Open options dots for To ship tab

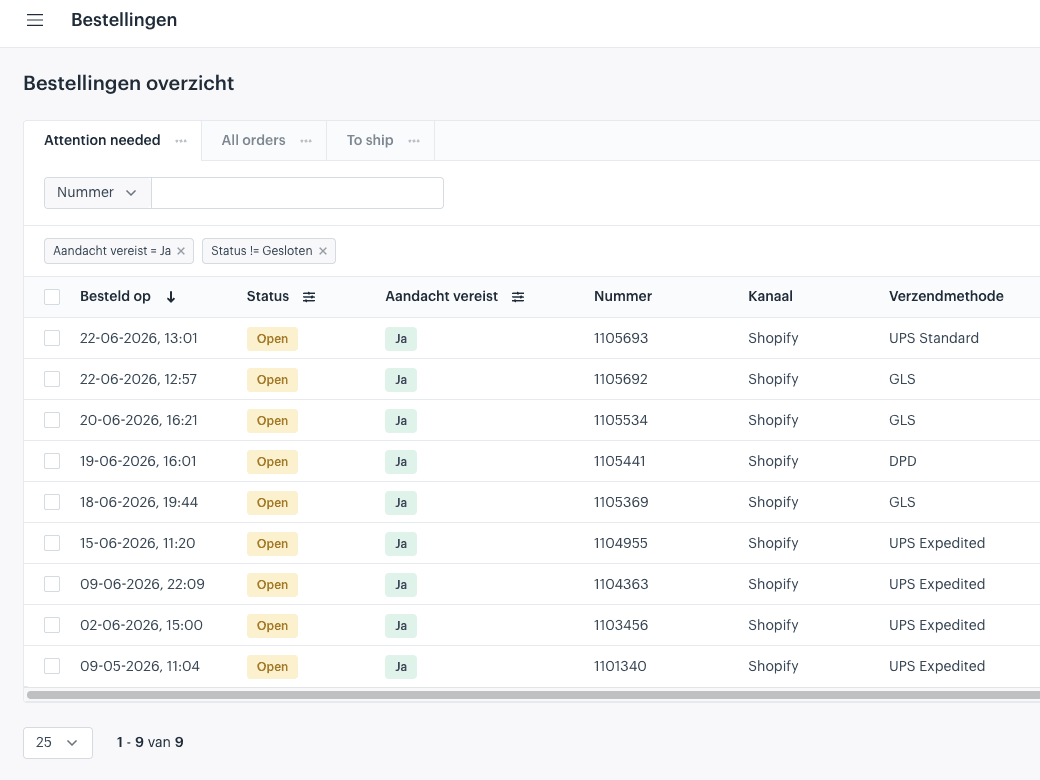(414, 141)
